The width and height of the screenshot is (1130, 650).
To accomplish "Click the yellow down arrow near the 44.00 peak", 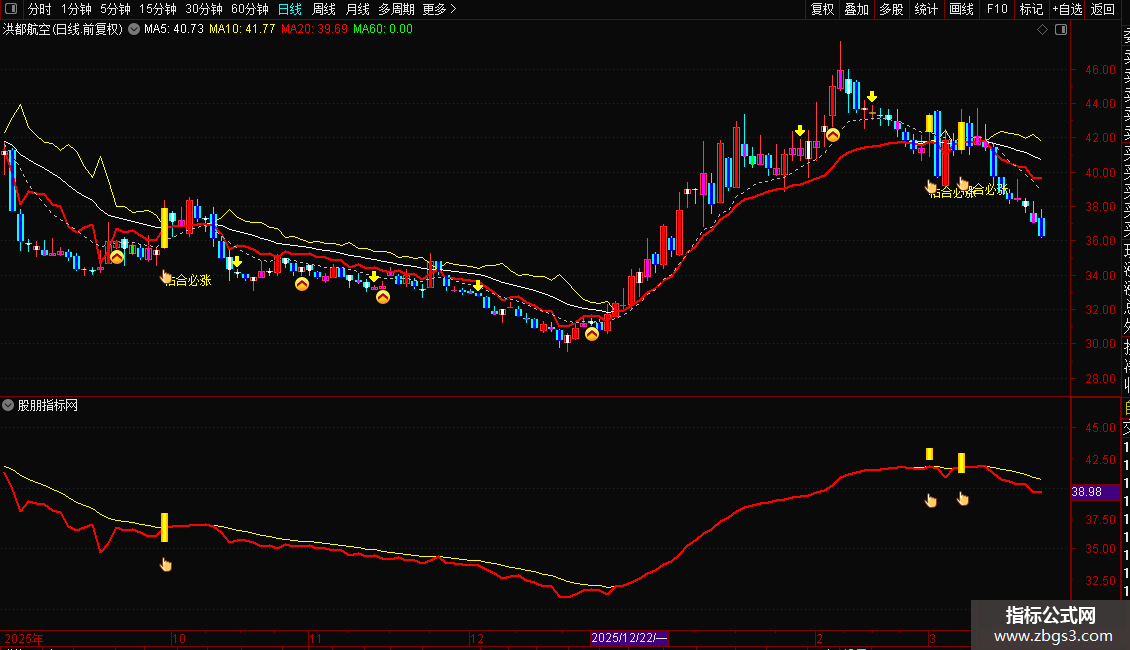I will 872,97.
